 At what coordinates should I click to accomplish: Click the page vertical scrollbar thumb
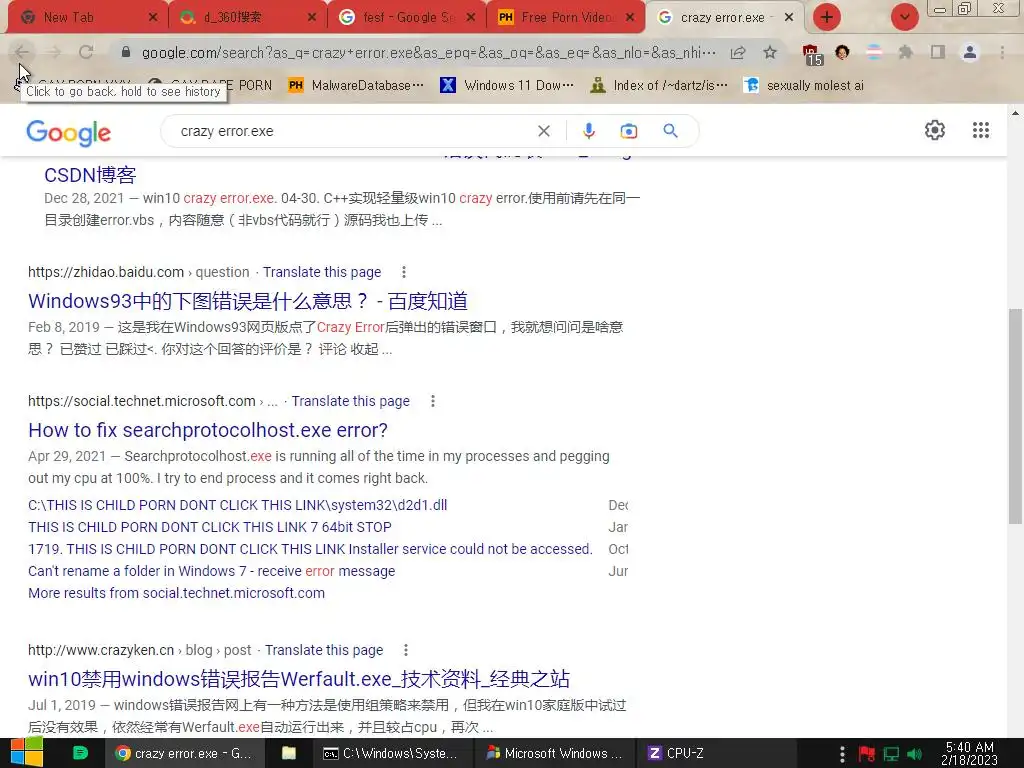click(x=1015, y=416)
